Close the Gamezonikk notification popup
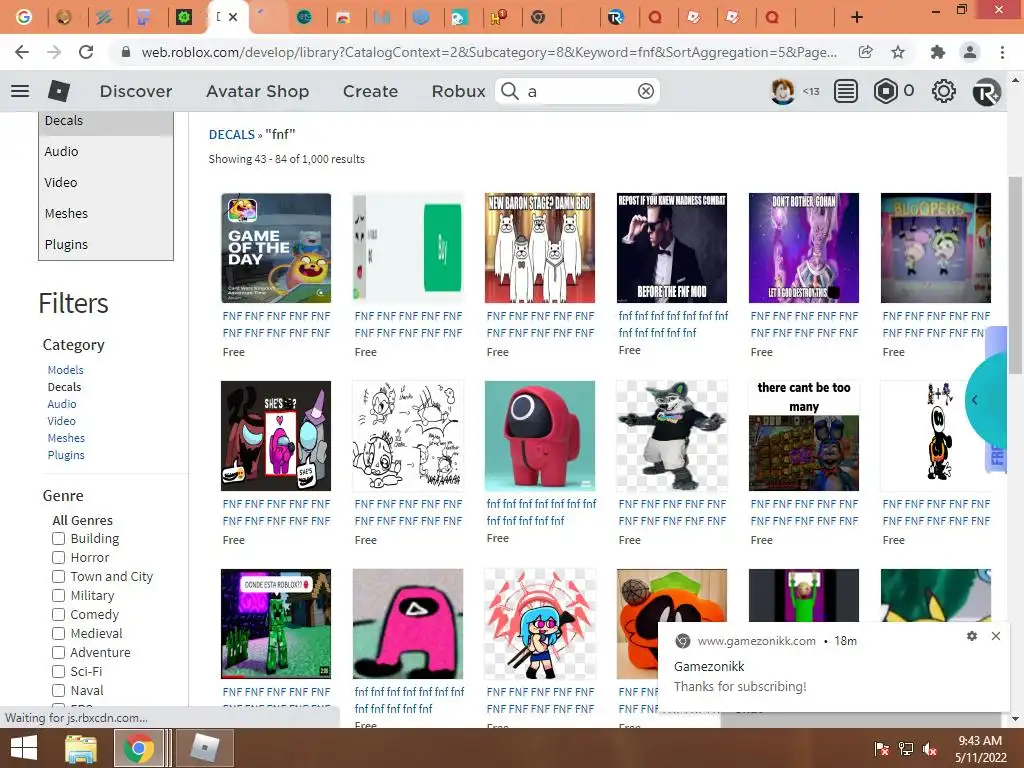Screen dimensions: 1024x768 tap(995, 635)
